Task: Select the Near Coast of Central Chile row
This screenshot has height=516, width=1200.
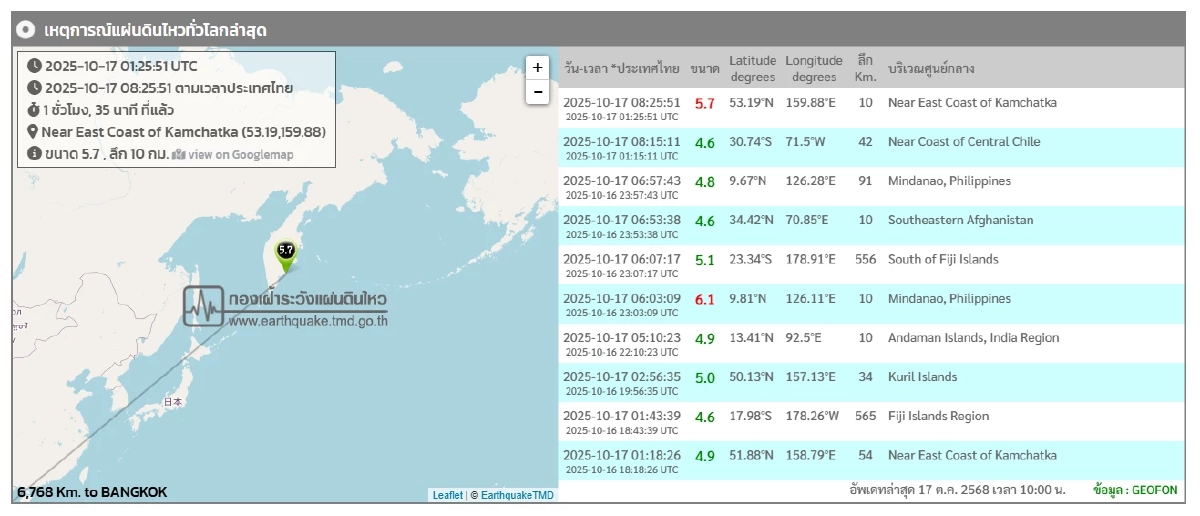Action: tap(868, 147)
